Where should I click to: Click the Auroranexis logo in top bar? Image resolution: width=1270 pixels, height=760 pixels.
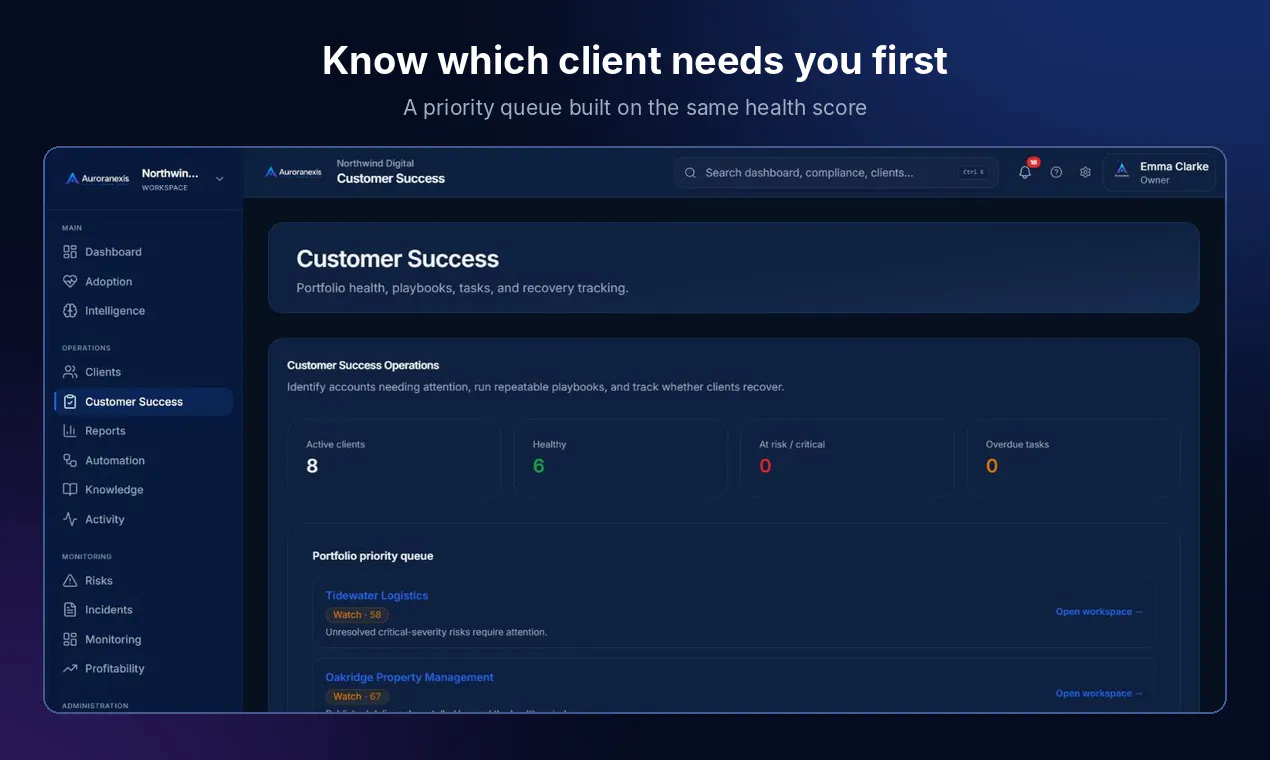tap(293, 172)
